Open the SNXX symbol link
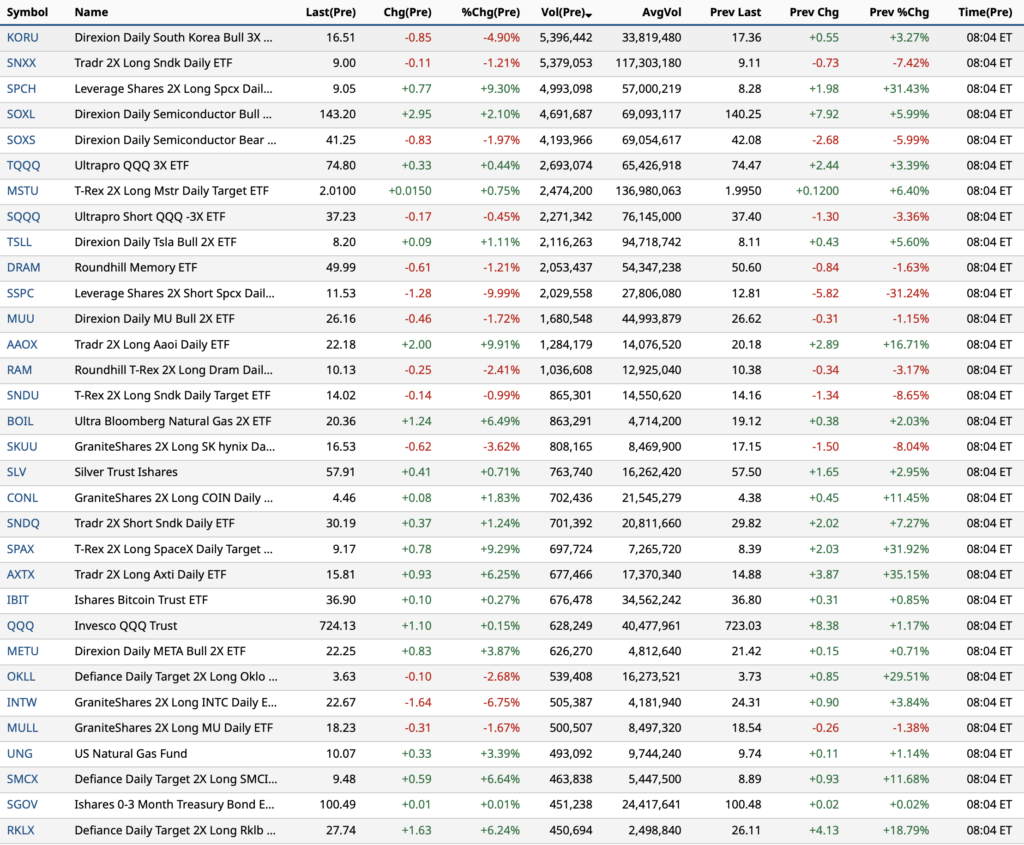This screenshot has height=845, width=1024. pos(22,63)
